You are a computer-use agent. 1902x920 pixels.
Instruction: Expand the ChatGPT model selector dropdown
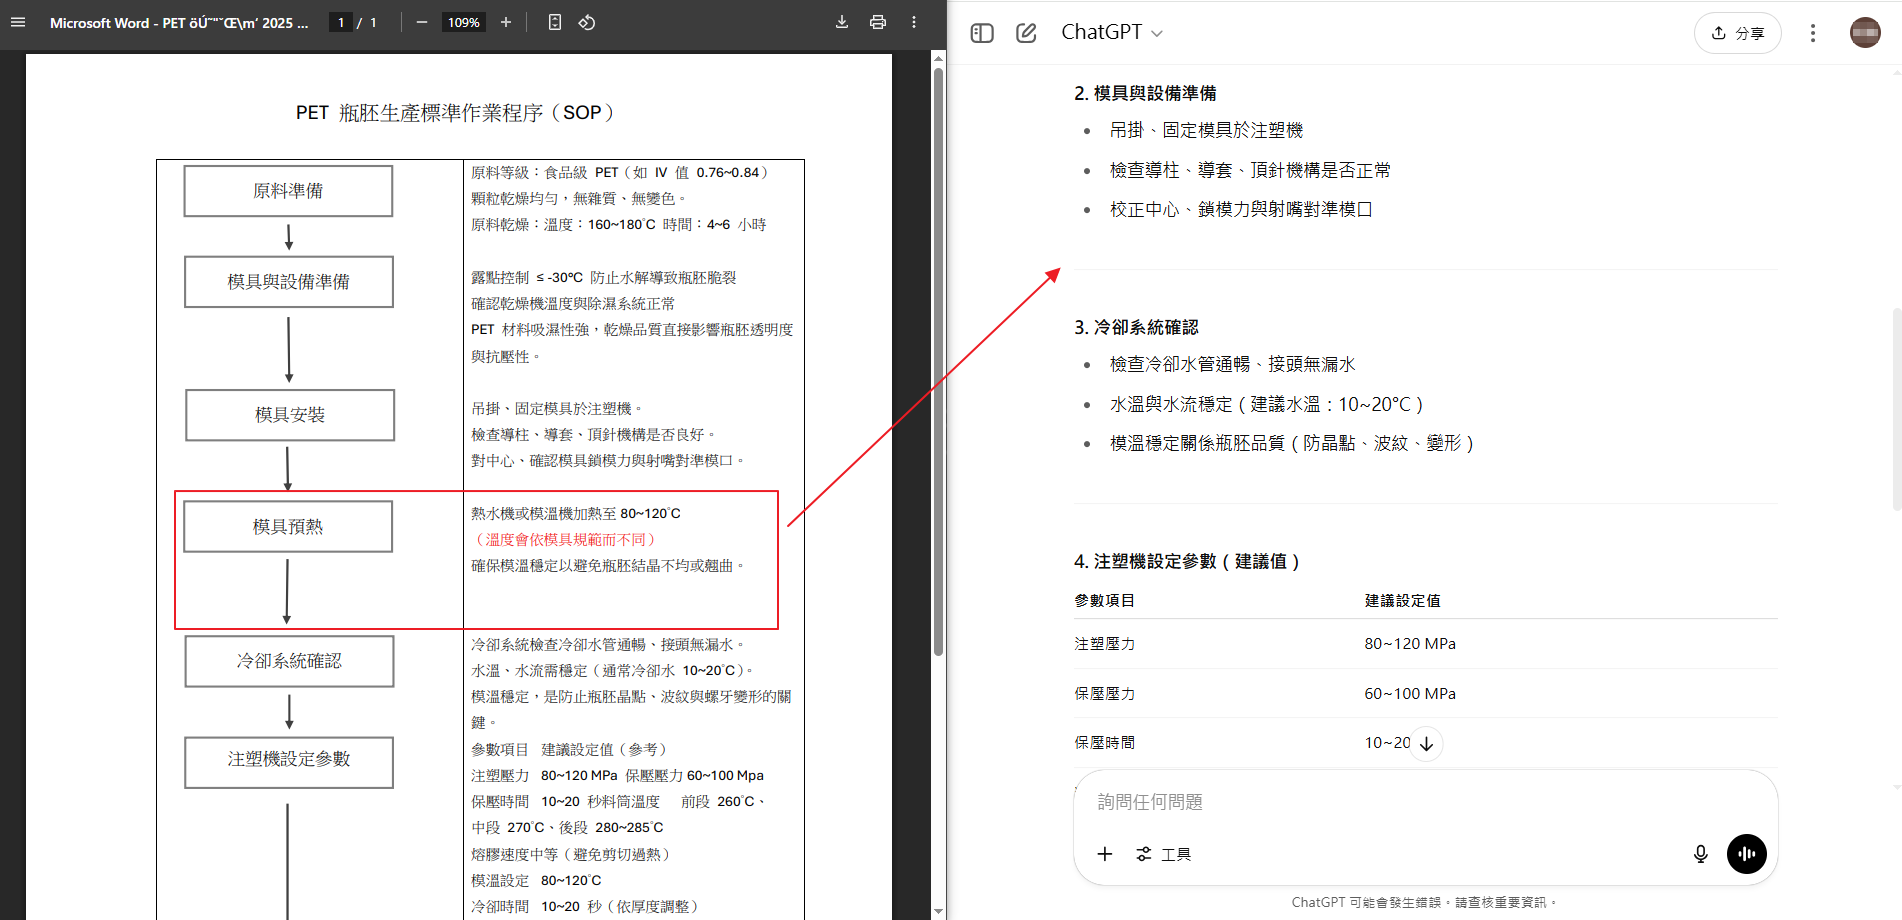(1112, 33)
